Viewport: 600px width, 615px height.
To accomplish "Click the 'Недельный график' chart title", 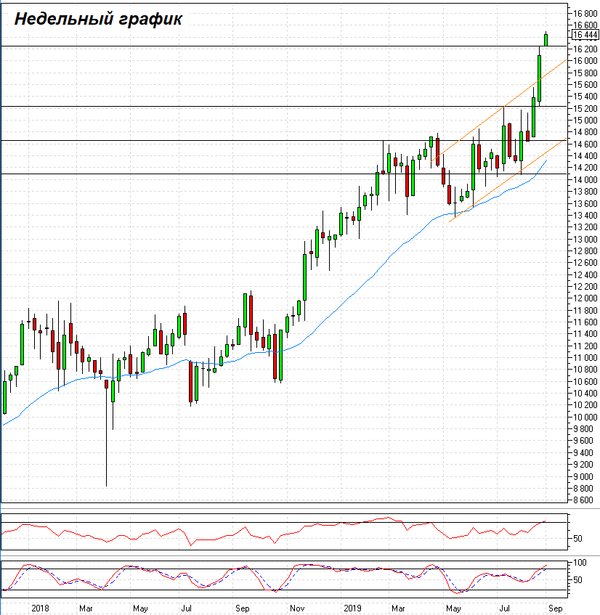I will [x=98, y=18].
